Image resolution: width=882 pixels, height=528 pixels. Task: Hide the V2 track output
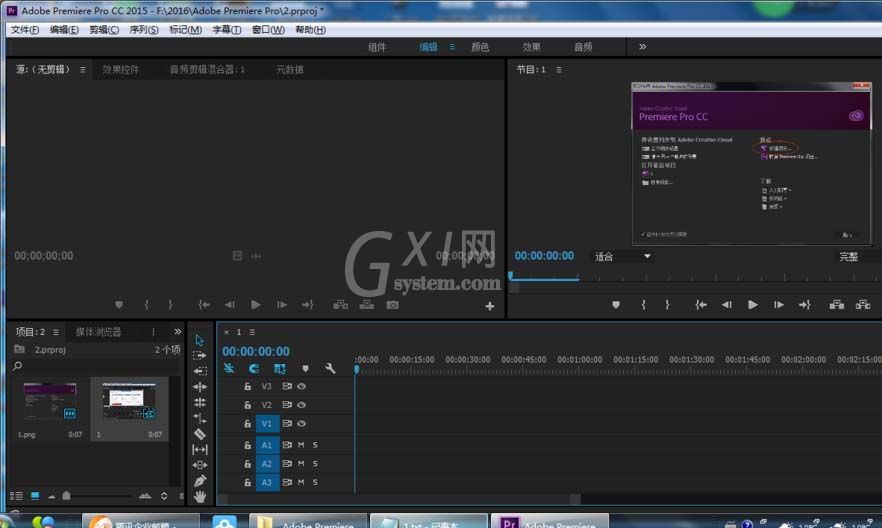pyautogui.click(x=302, y=405)
